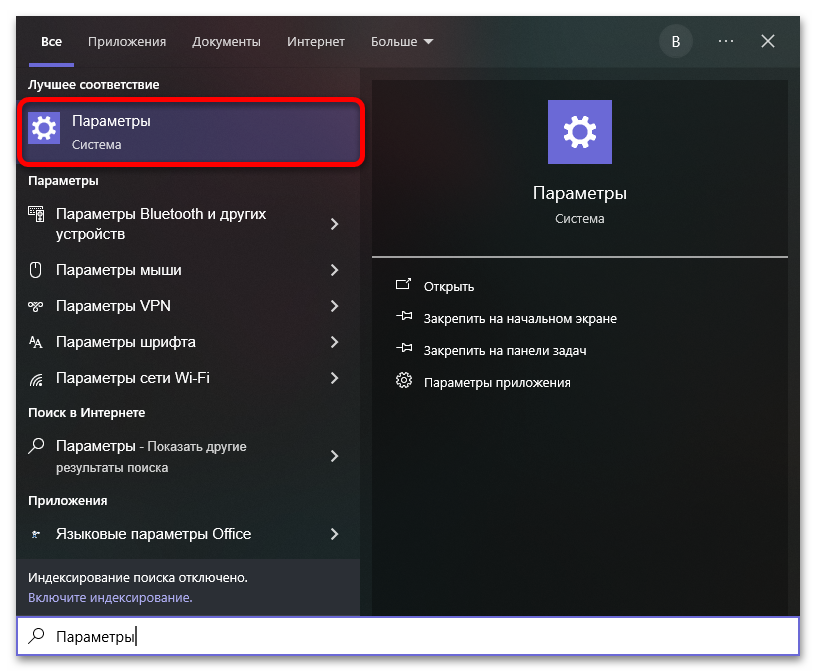Click Параметры приложения action
The height and width of the screenshot is (672, 816).
[x=497, y=383]
